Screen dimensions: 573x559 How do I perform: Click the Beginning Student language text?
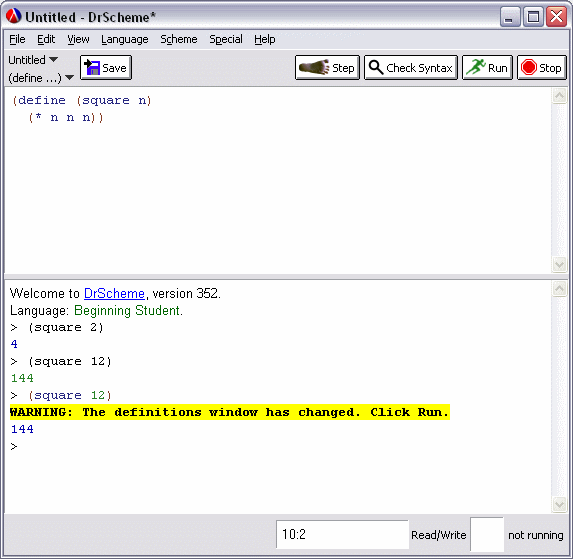[128, 311]
